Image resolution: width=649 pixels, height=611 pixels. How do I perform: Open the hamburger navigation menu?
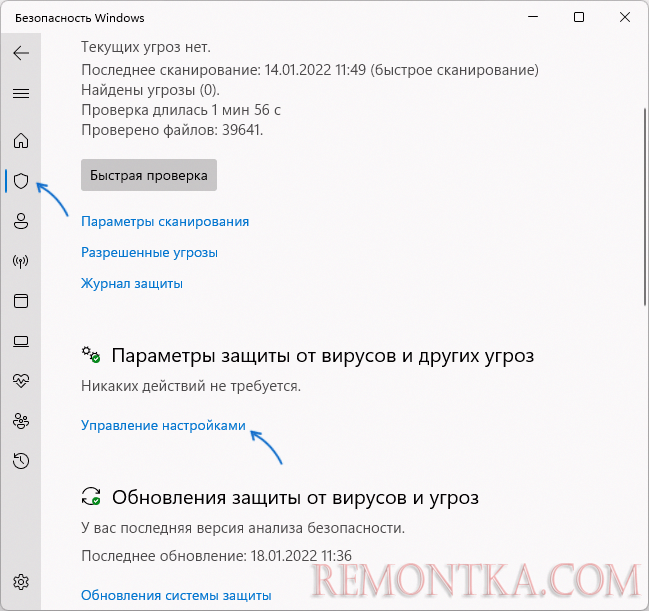click(21, 94)
